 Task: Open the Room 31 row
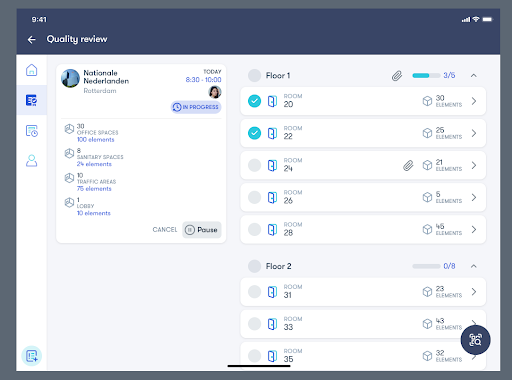pos(363,292)
